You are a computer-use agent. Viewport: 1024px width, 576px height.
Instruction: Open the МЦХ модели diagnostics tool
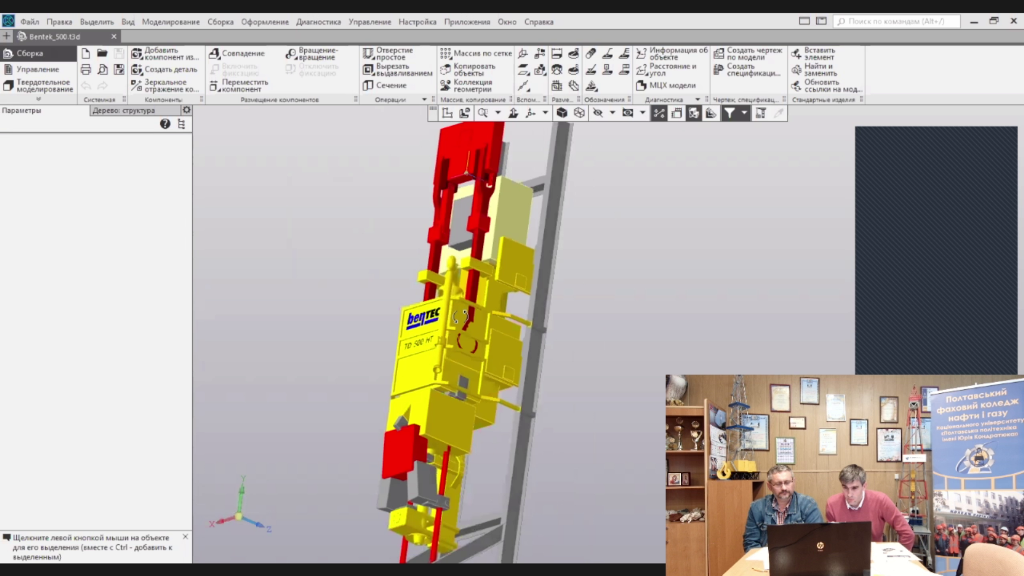point(666,86)
